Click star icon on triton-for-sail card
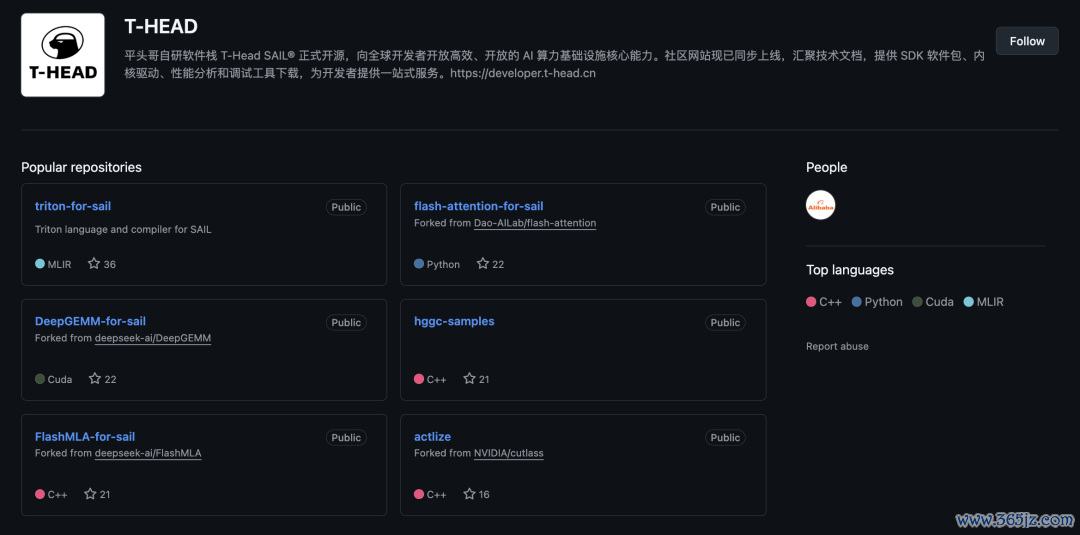 click(94, 264)
